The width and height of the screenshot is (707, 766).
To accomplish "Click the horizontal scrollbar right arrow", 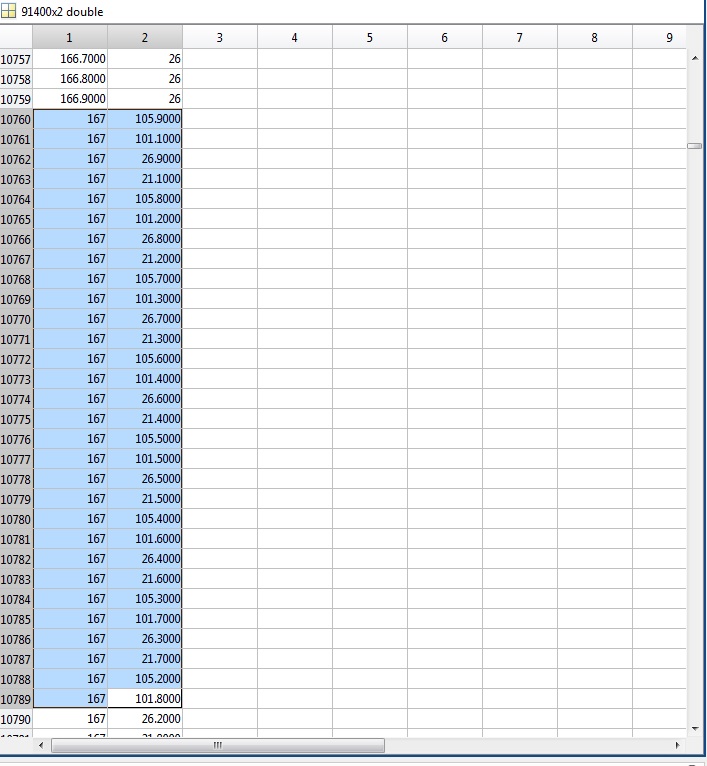I will pos(677,746).
